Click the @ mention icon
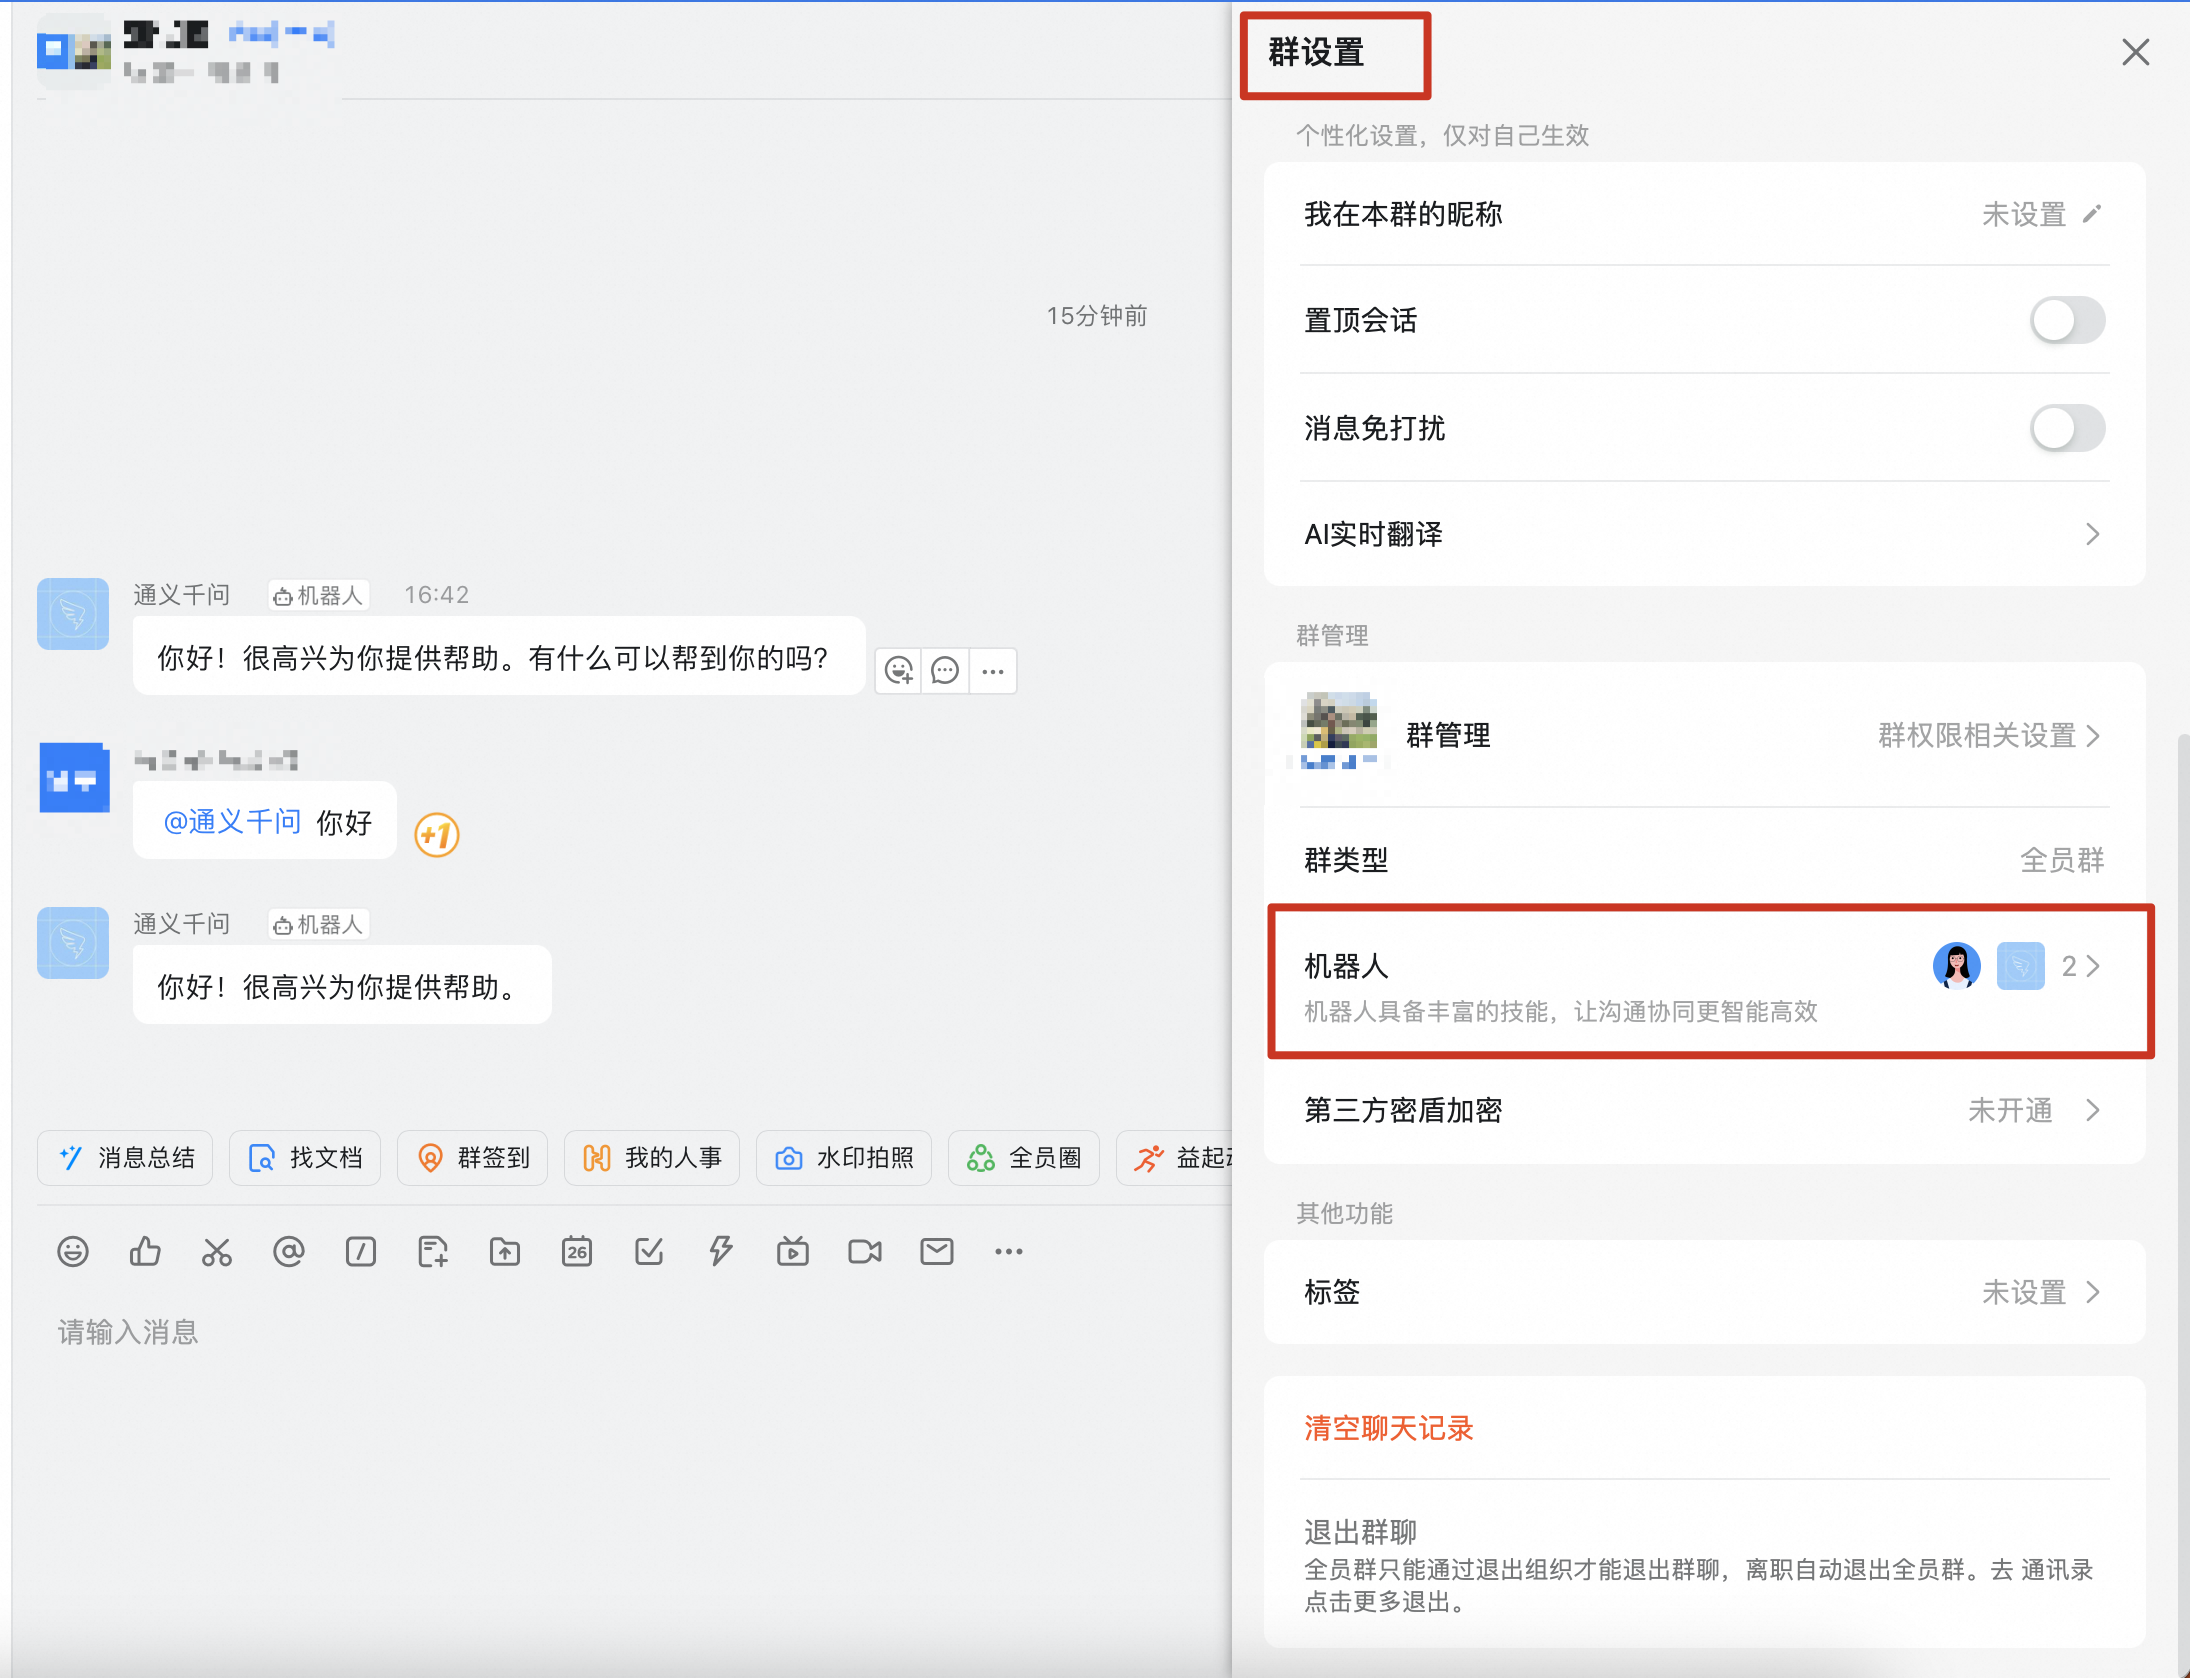 [x=289, y=1252]
